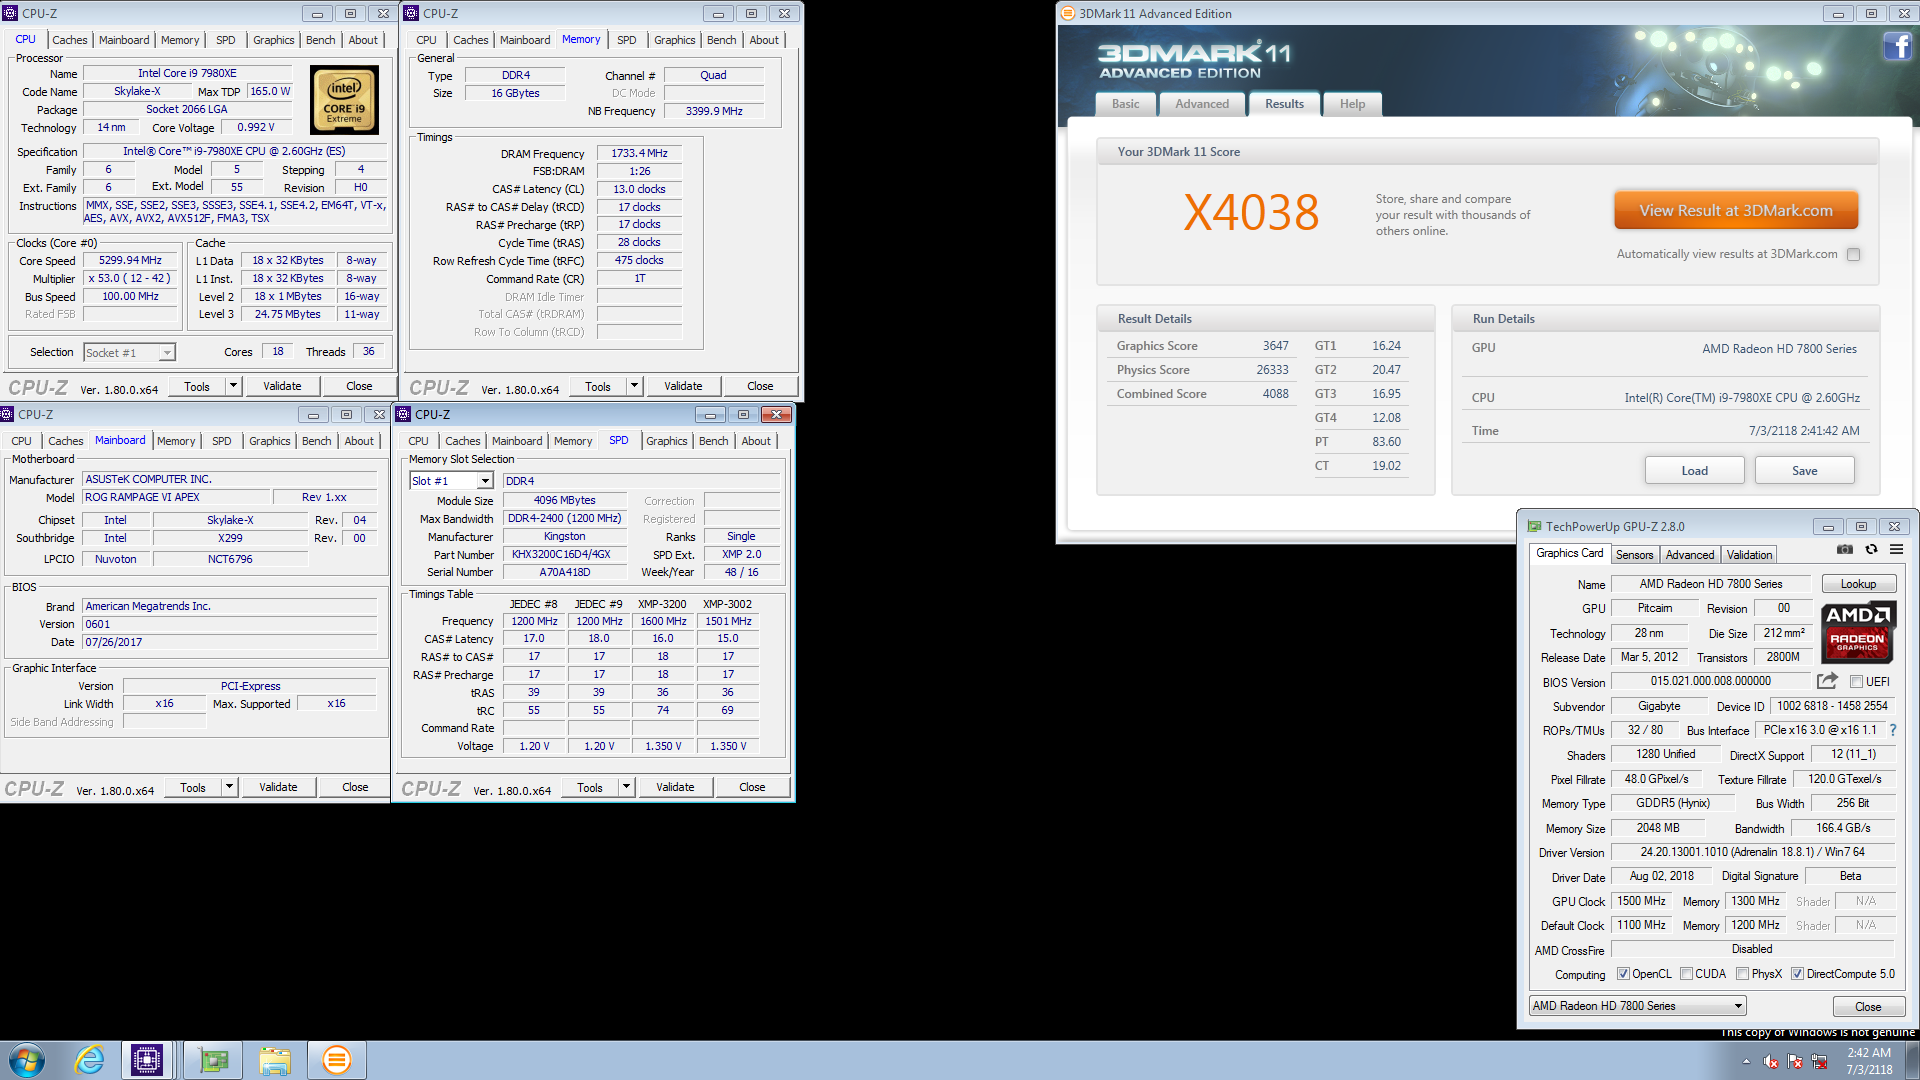Click the CPU-Z taskbar icon
Image resolution: width=1920 pixels, height=1080 pixels.
coord(147,1060)
